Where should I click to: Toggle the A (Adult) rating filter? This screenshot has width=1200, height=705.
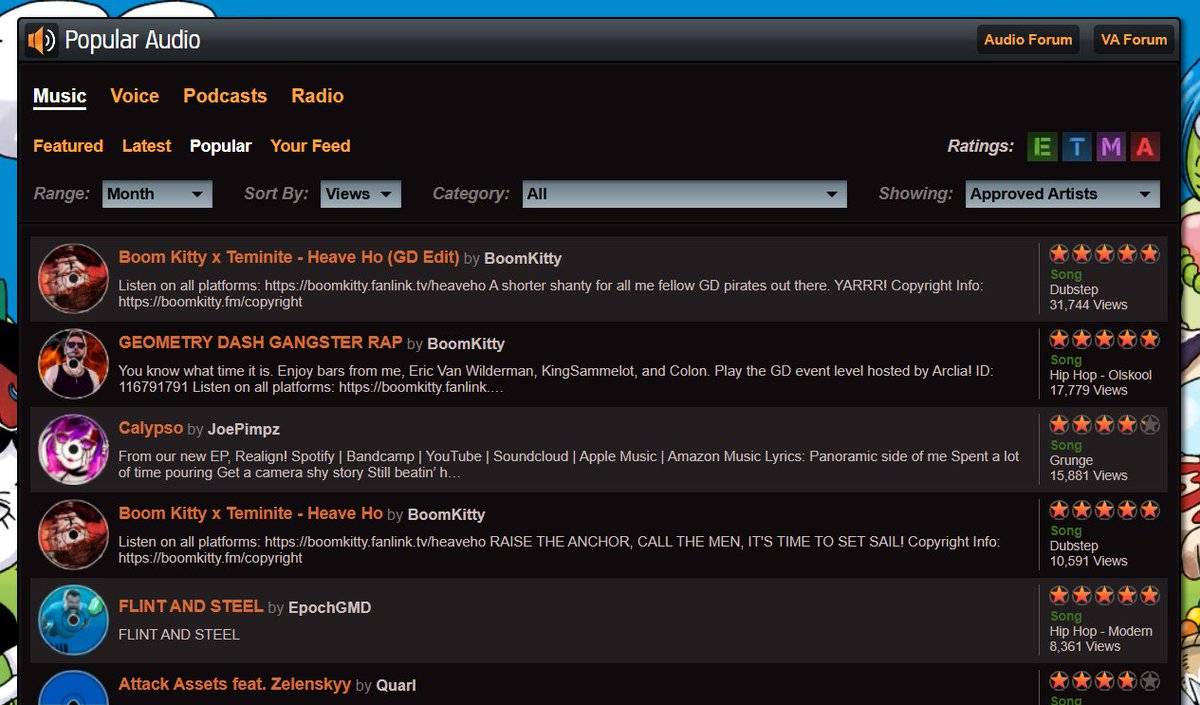[x=1145, y=147]
